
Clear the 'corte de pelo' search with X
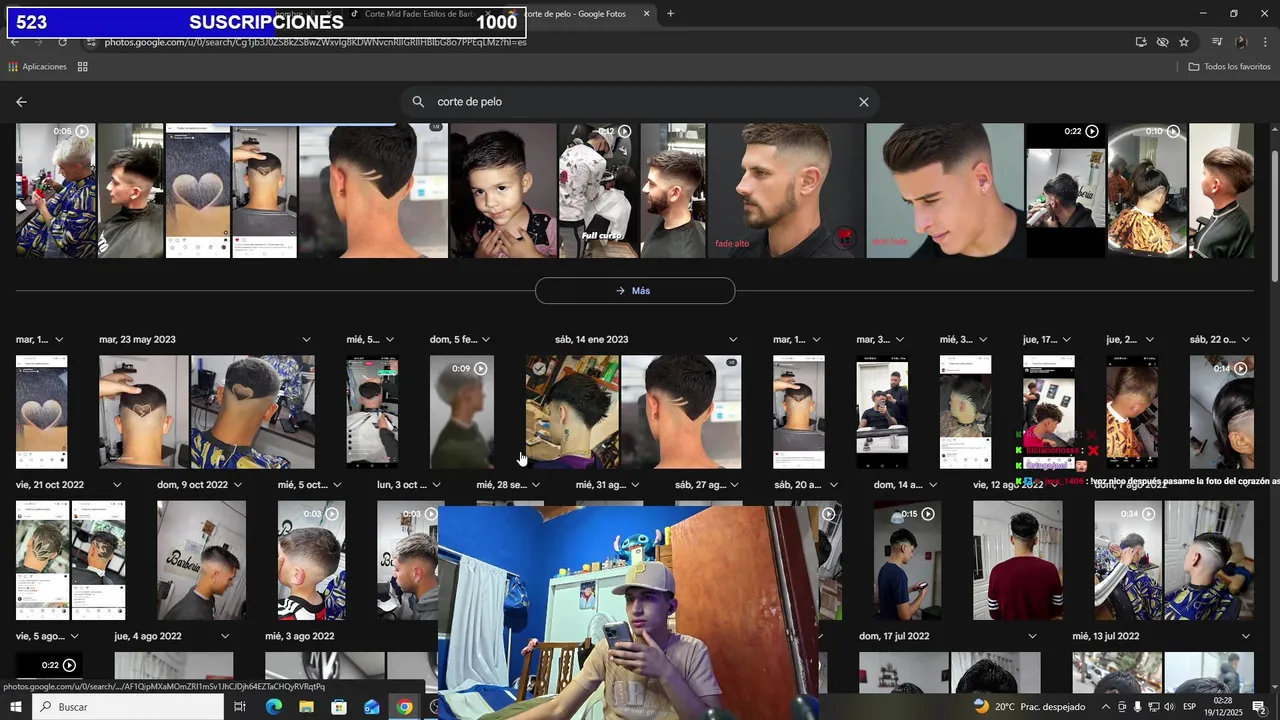tap(864, 102)
